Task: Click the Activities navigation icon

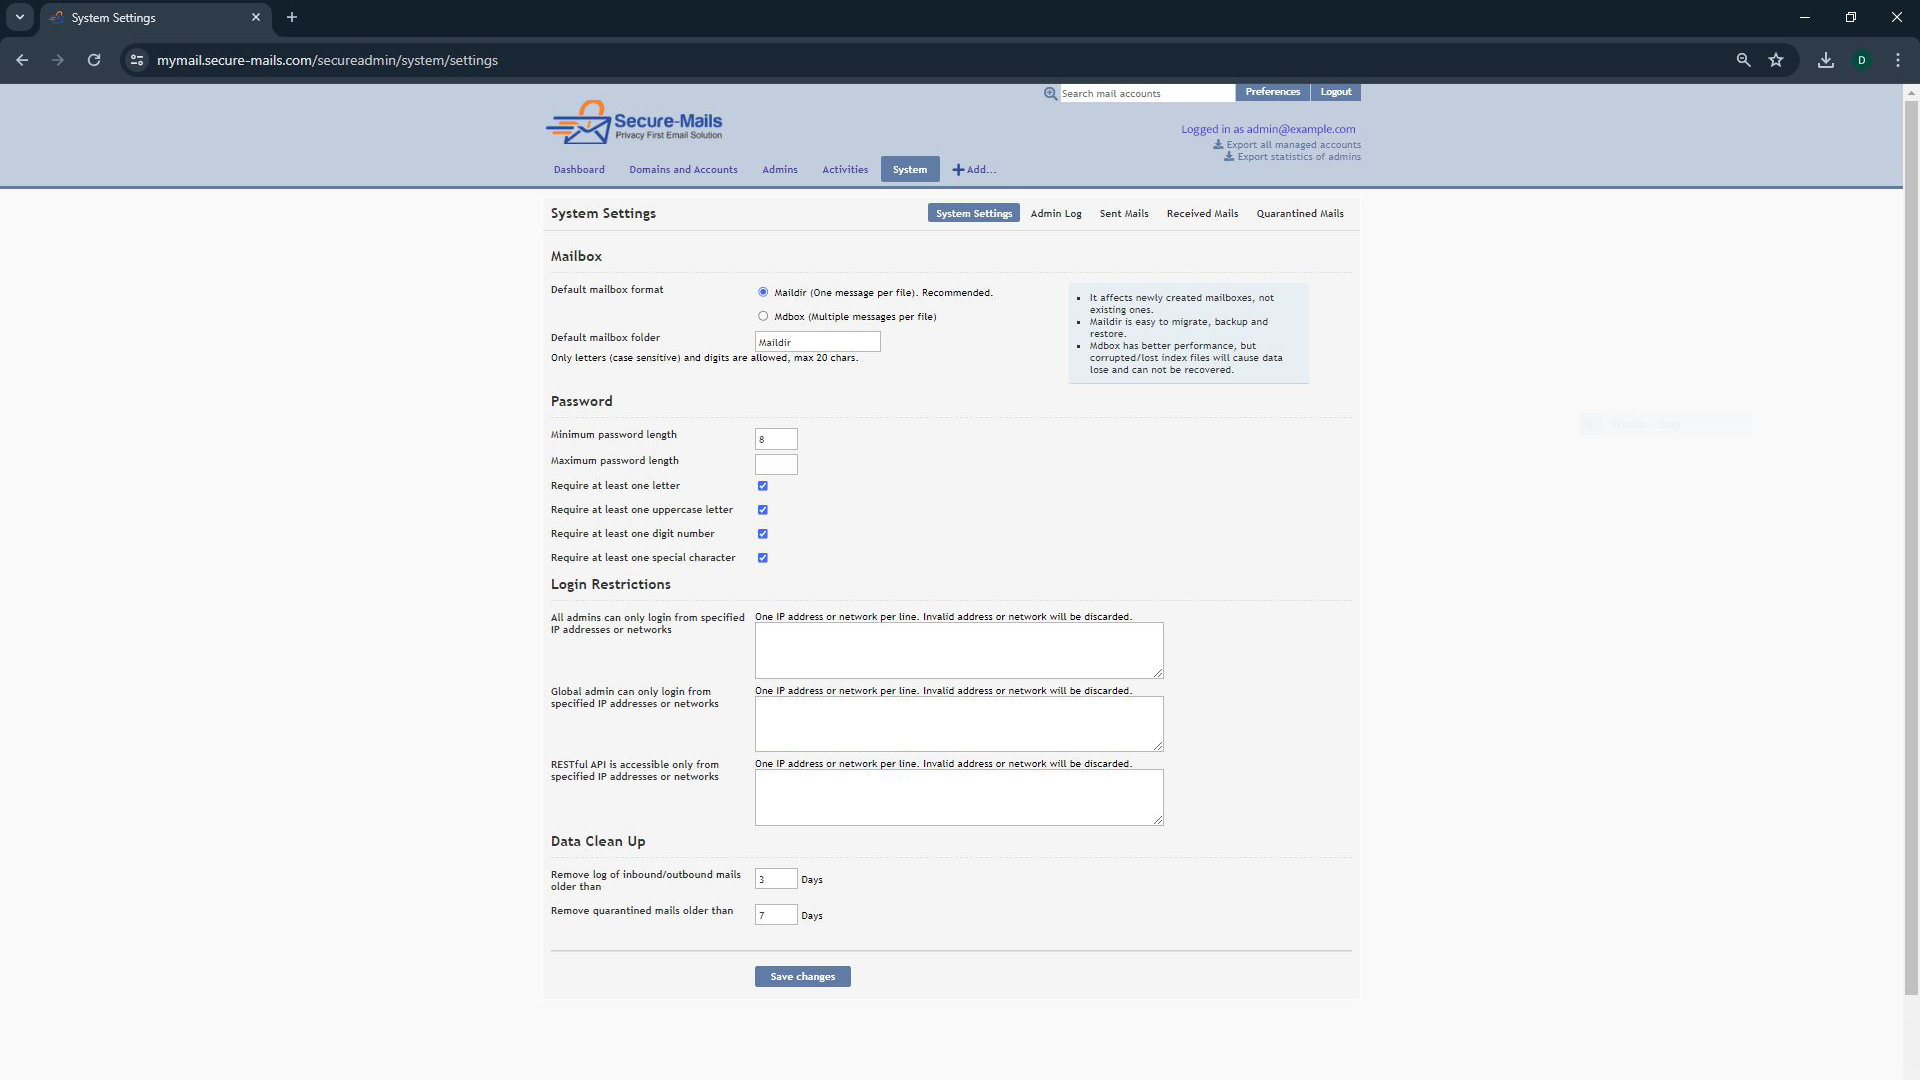Action: tap(845, 169)
